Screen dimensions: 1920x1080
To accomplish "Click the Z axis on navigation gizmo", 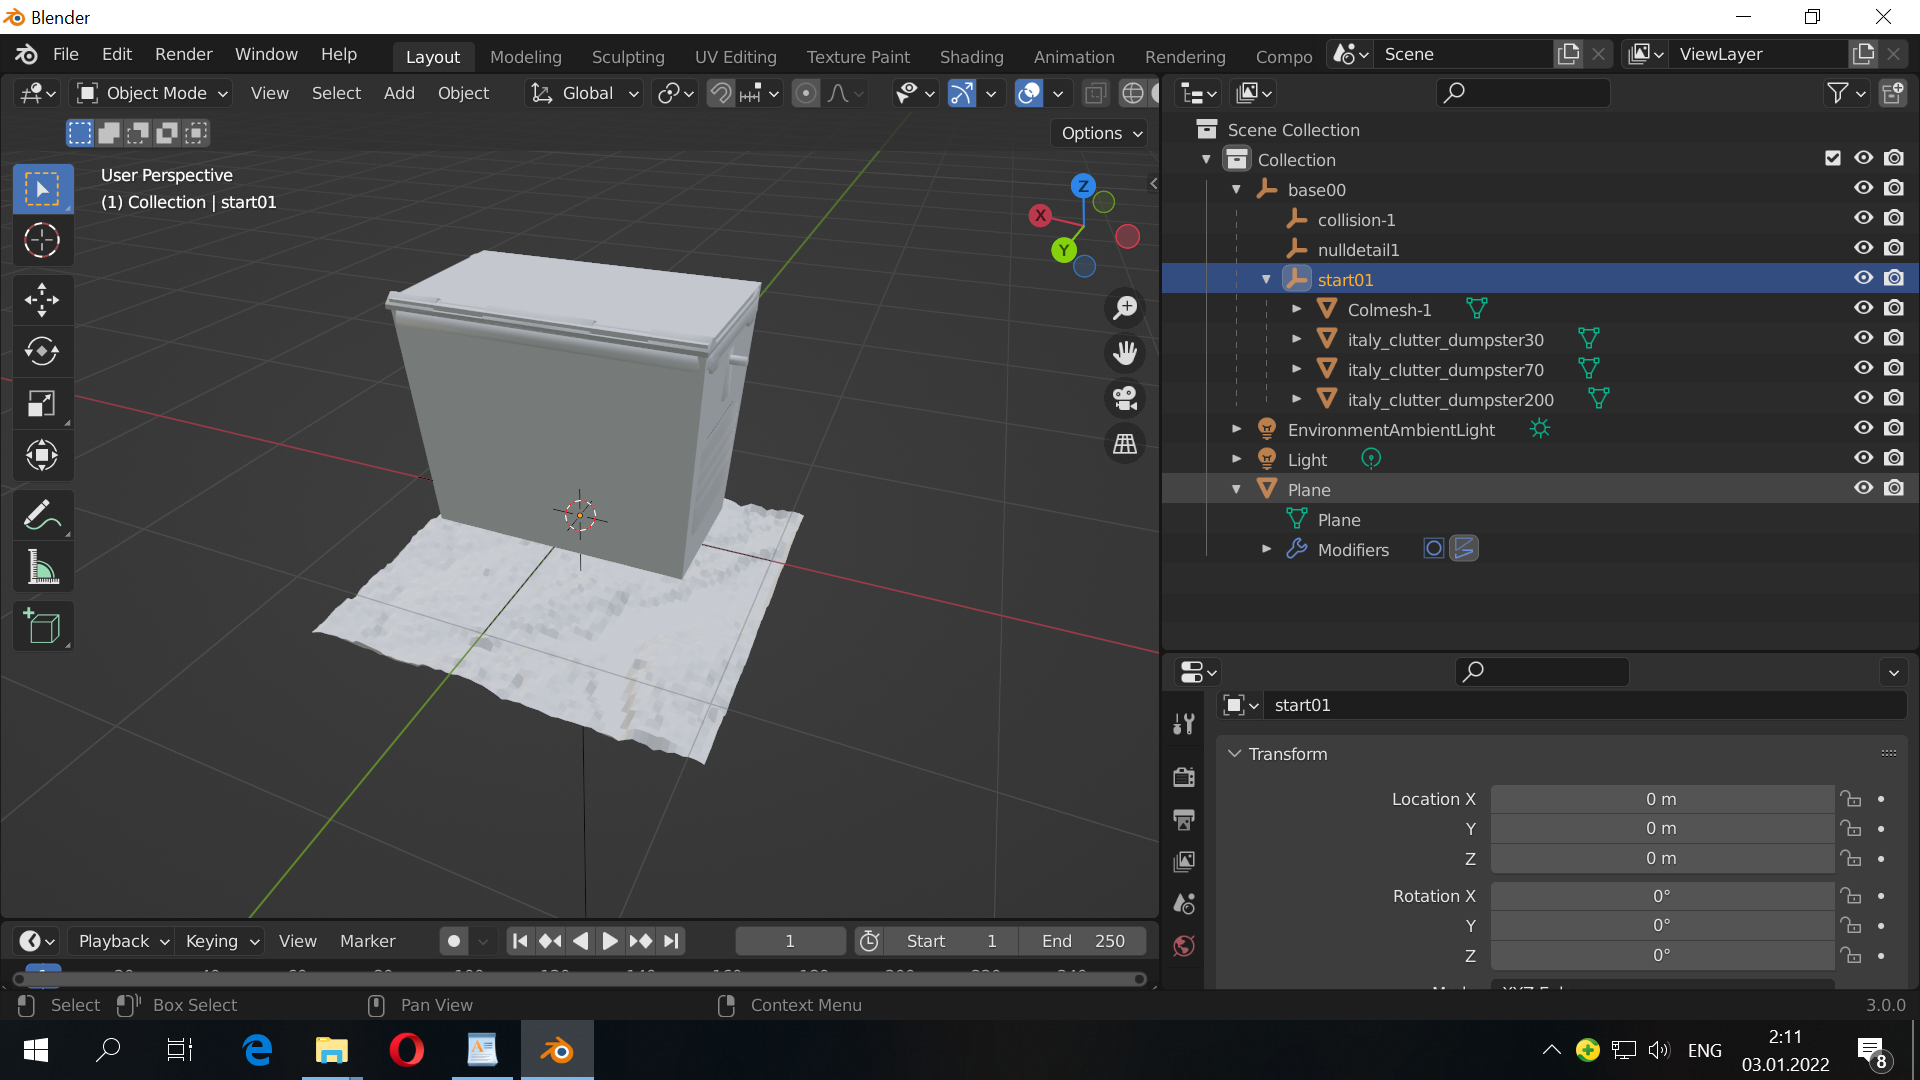I will pyautogui.click(x=1083, y=186).
